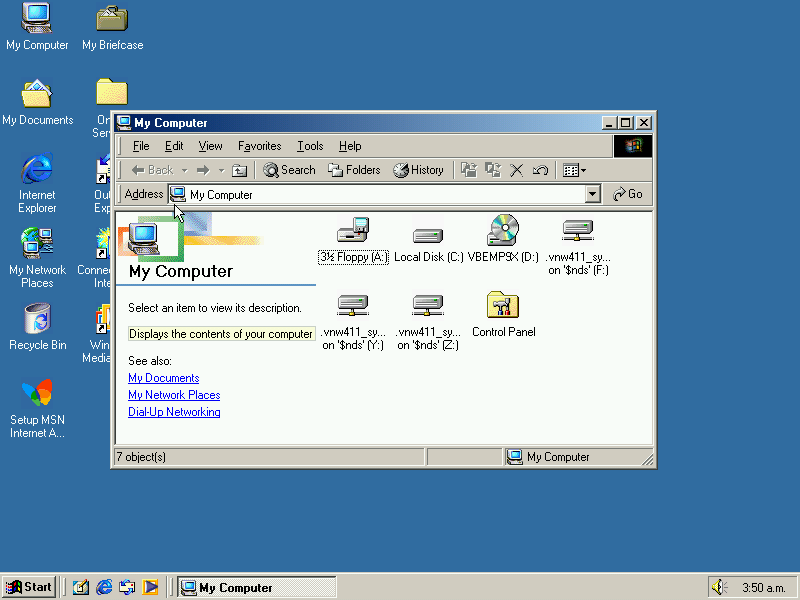Select the My Network Places desktop icon

click(37, 258)
